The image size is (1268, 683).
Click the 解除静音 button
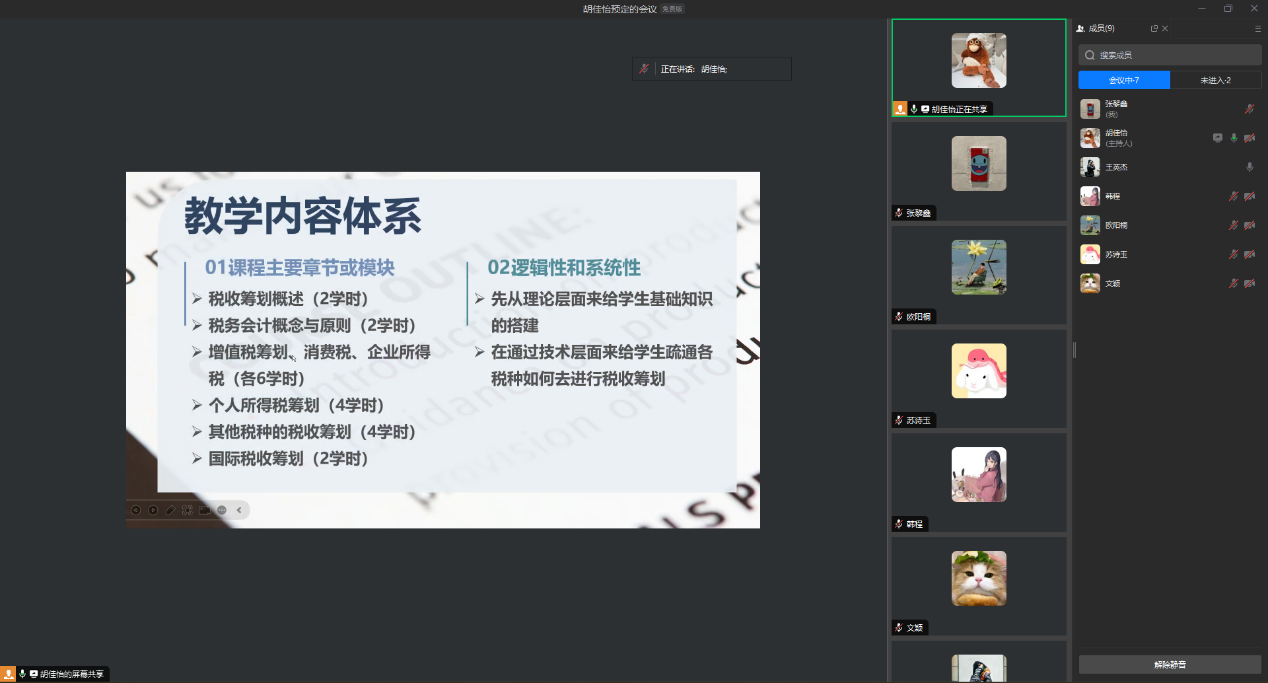point(1169,664)
